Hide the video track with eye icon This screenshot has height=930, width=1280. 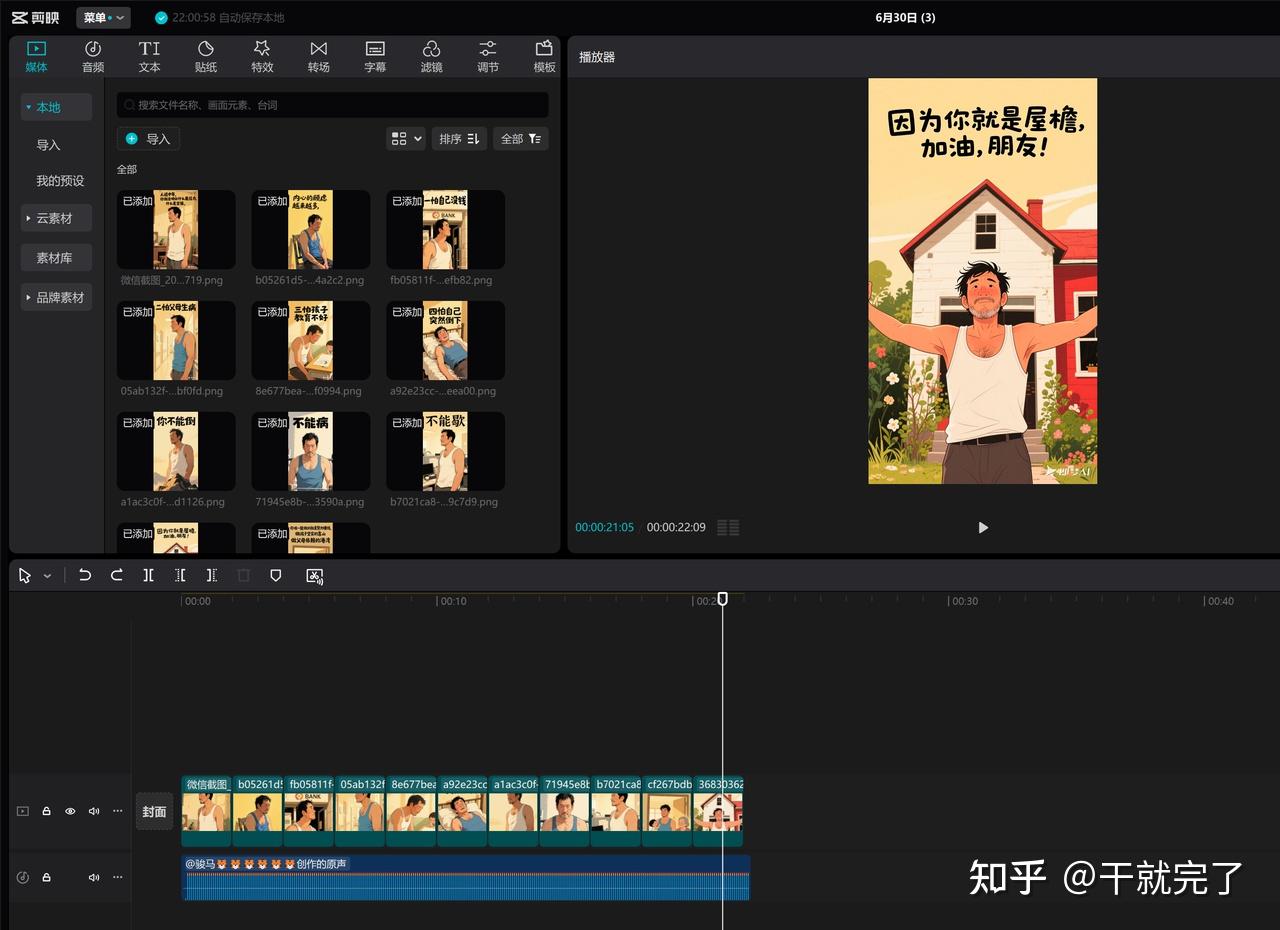tap(70, 811)
